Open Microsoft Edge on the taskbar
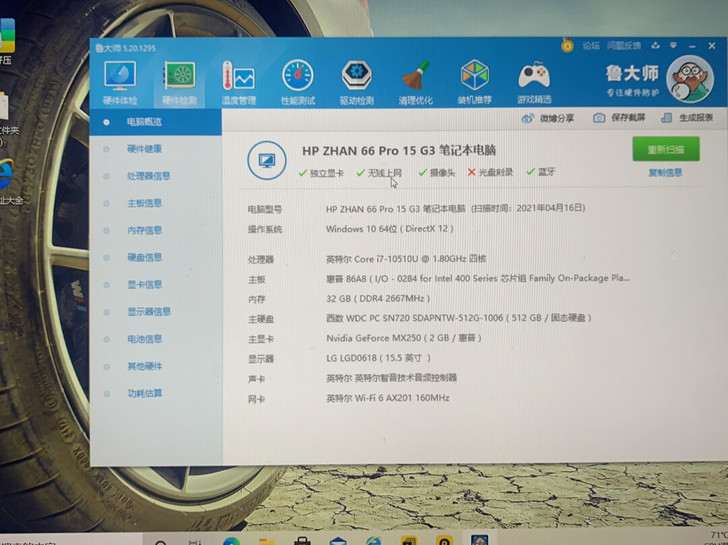Viewport: 728px width, 545px height. point(231,541)
